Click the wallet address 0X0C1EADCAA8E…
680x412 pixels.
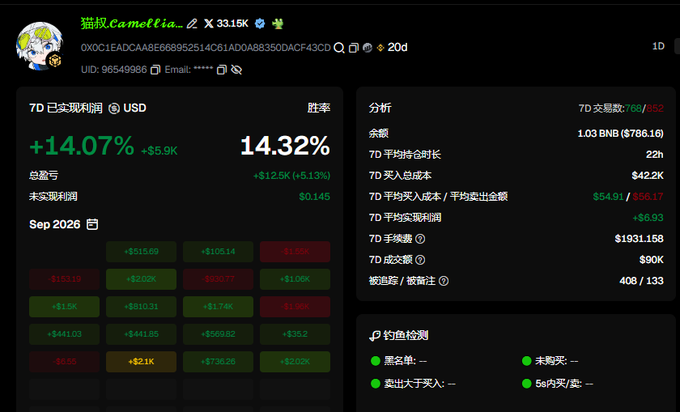[206, 48]
